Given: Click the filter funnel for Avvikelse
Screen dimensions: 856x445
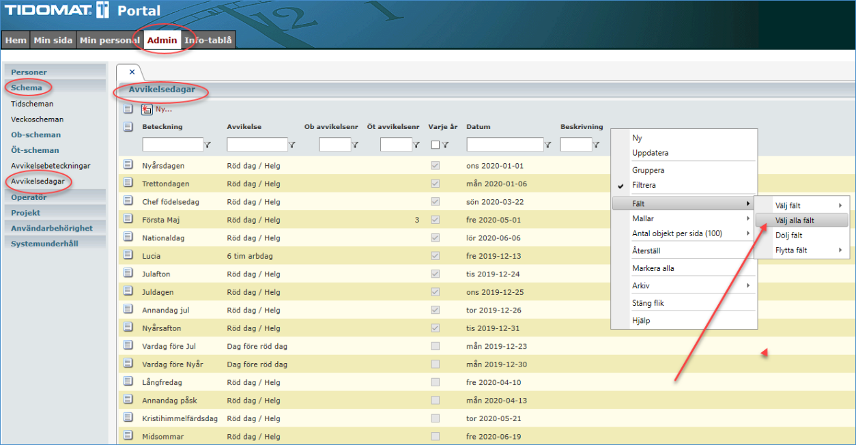Looking at the screenshot, I should point(292,145).
